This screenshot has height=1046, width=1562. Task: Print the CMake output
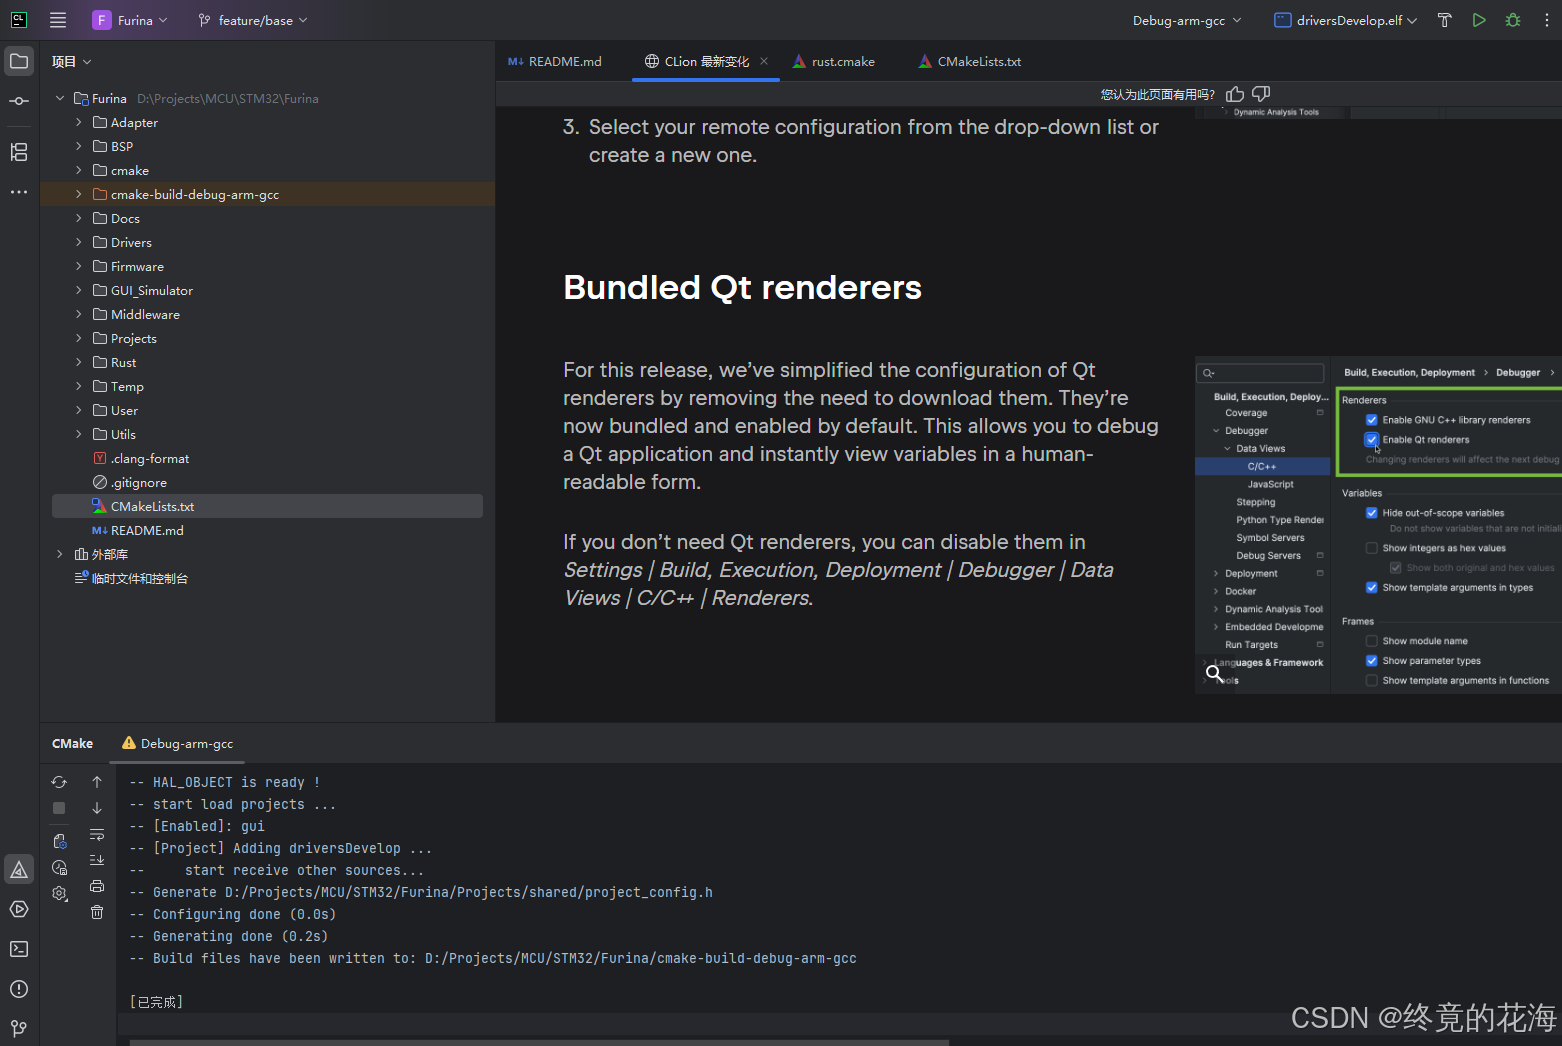(x=97, y=886)
